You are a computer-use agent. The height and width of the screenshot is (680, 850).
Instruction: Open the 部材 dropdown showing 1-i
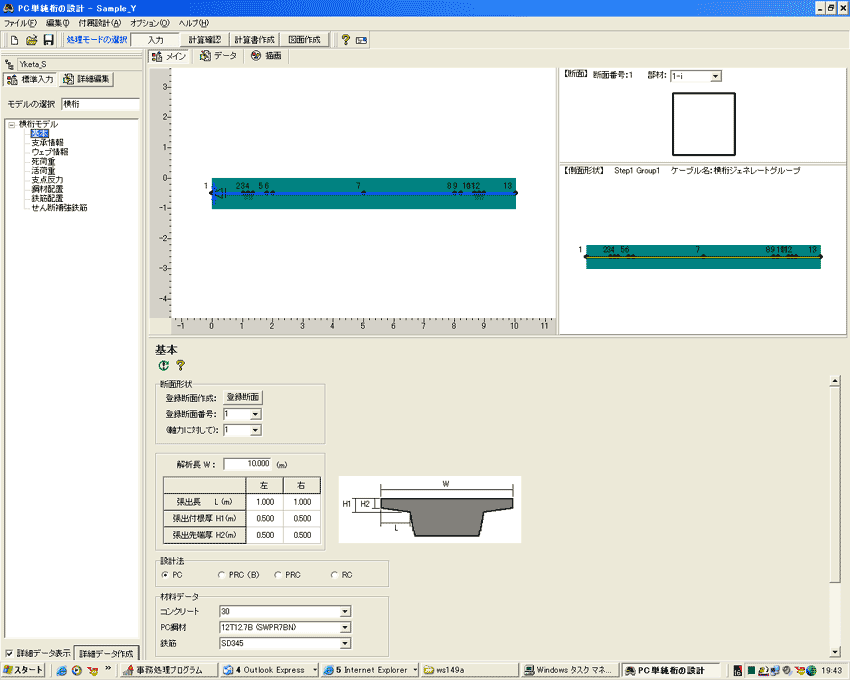[x=716, y=76]
